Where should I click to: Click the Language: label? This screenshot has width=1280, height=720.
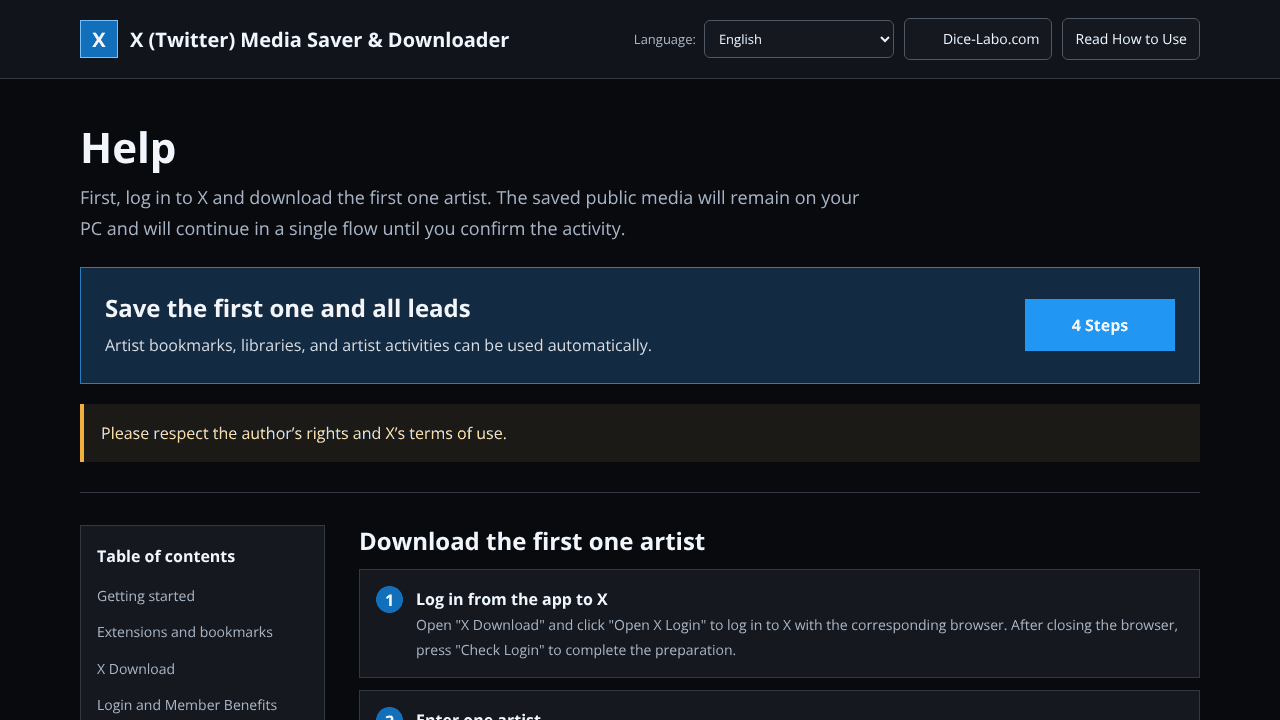pos(665,39)
